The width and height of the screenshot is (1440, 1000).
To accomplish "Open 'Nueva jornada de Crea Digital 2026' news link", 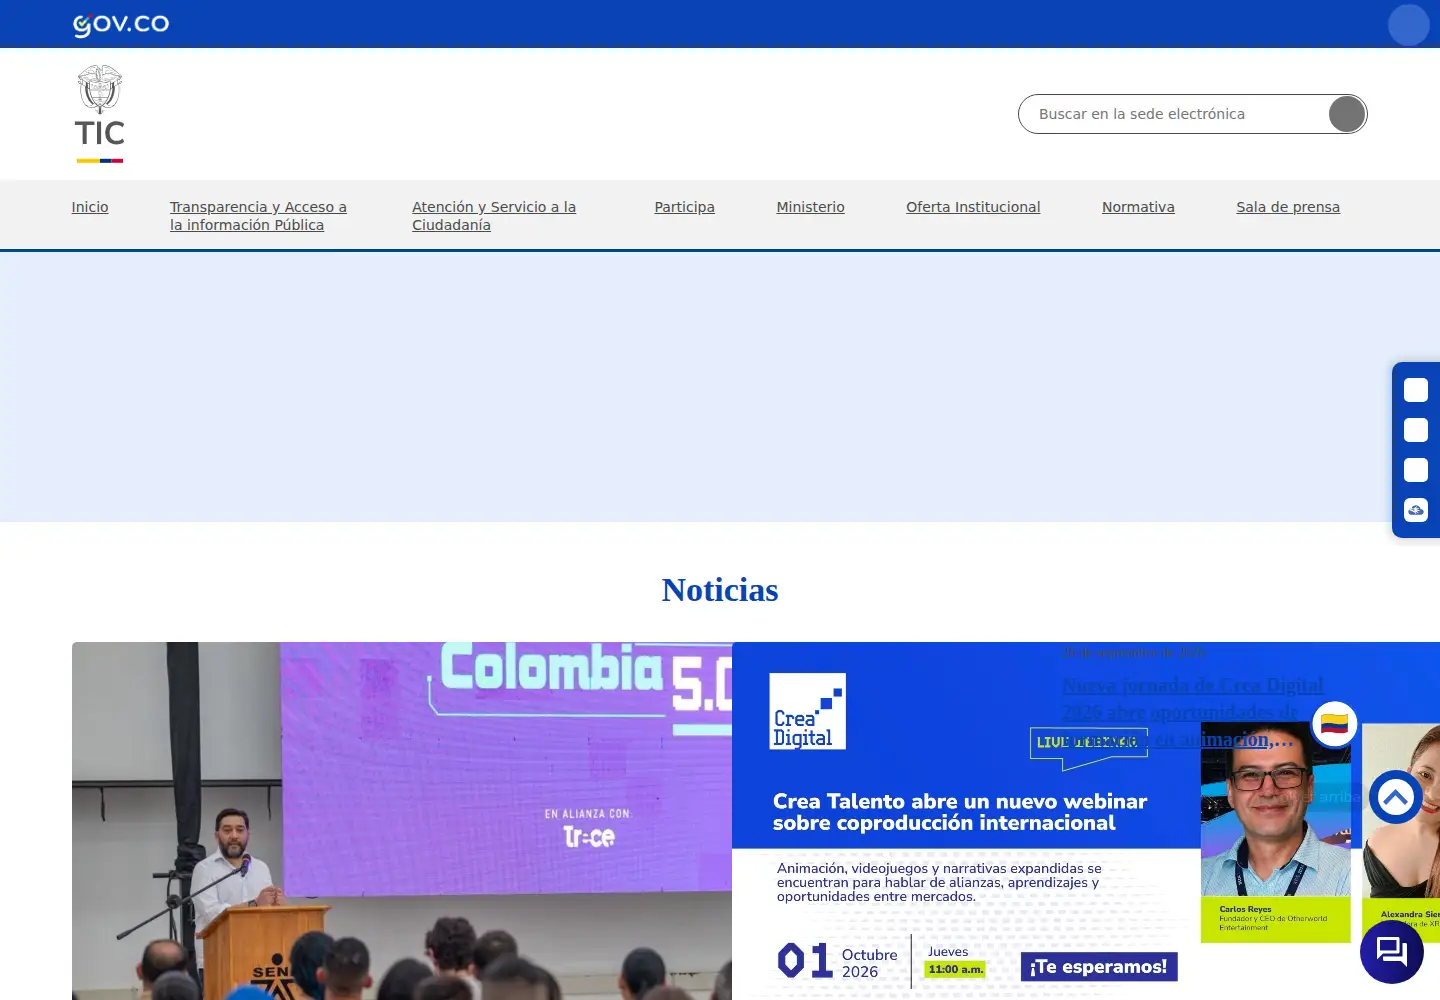I will coord(1192,712).
